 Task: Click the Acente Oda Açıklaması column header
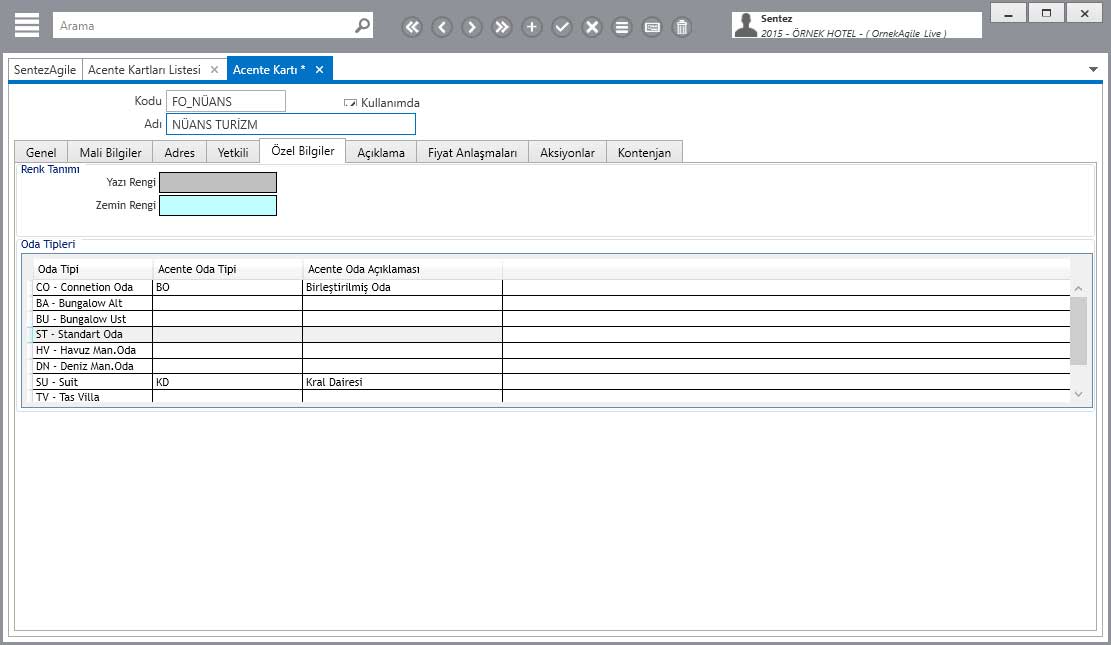click(x=402, y=269)
